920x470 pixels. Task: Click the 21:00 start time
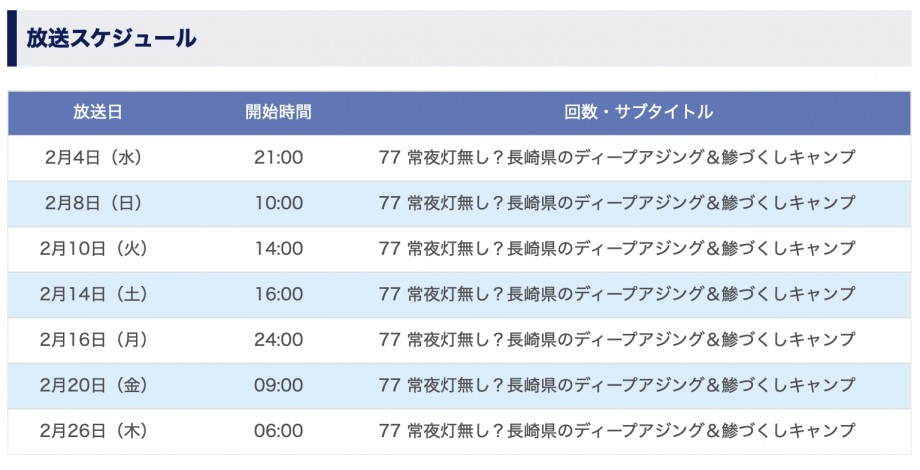(x=278, y=157)
